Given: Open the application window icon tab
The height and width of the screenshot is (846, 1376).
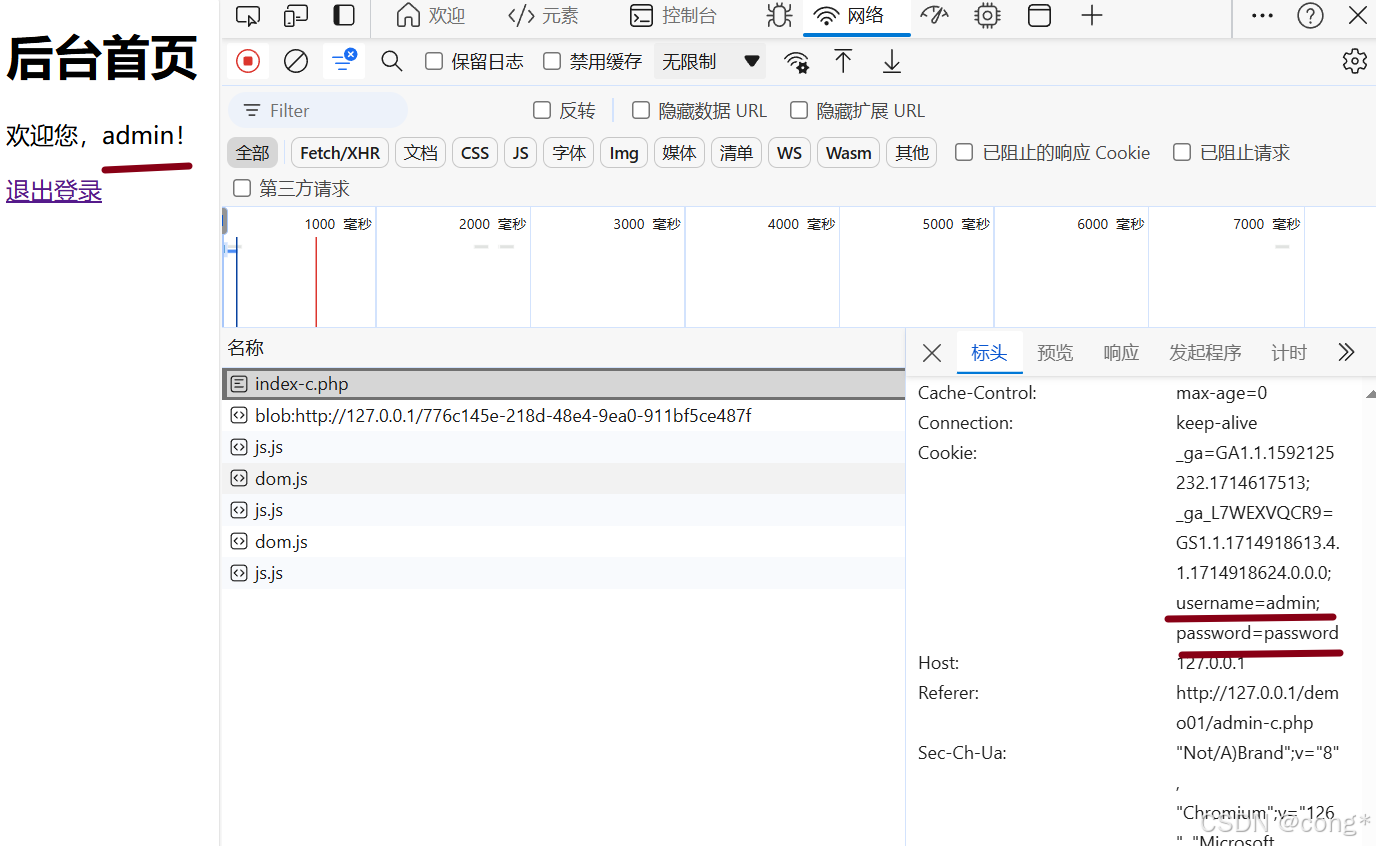Looking at the screenshot, I should tap(1040, 16).
